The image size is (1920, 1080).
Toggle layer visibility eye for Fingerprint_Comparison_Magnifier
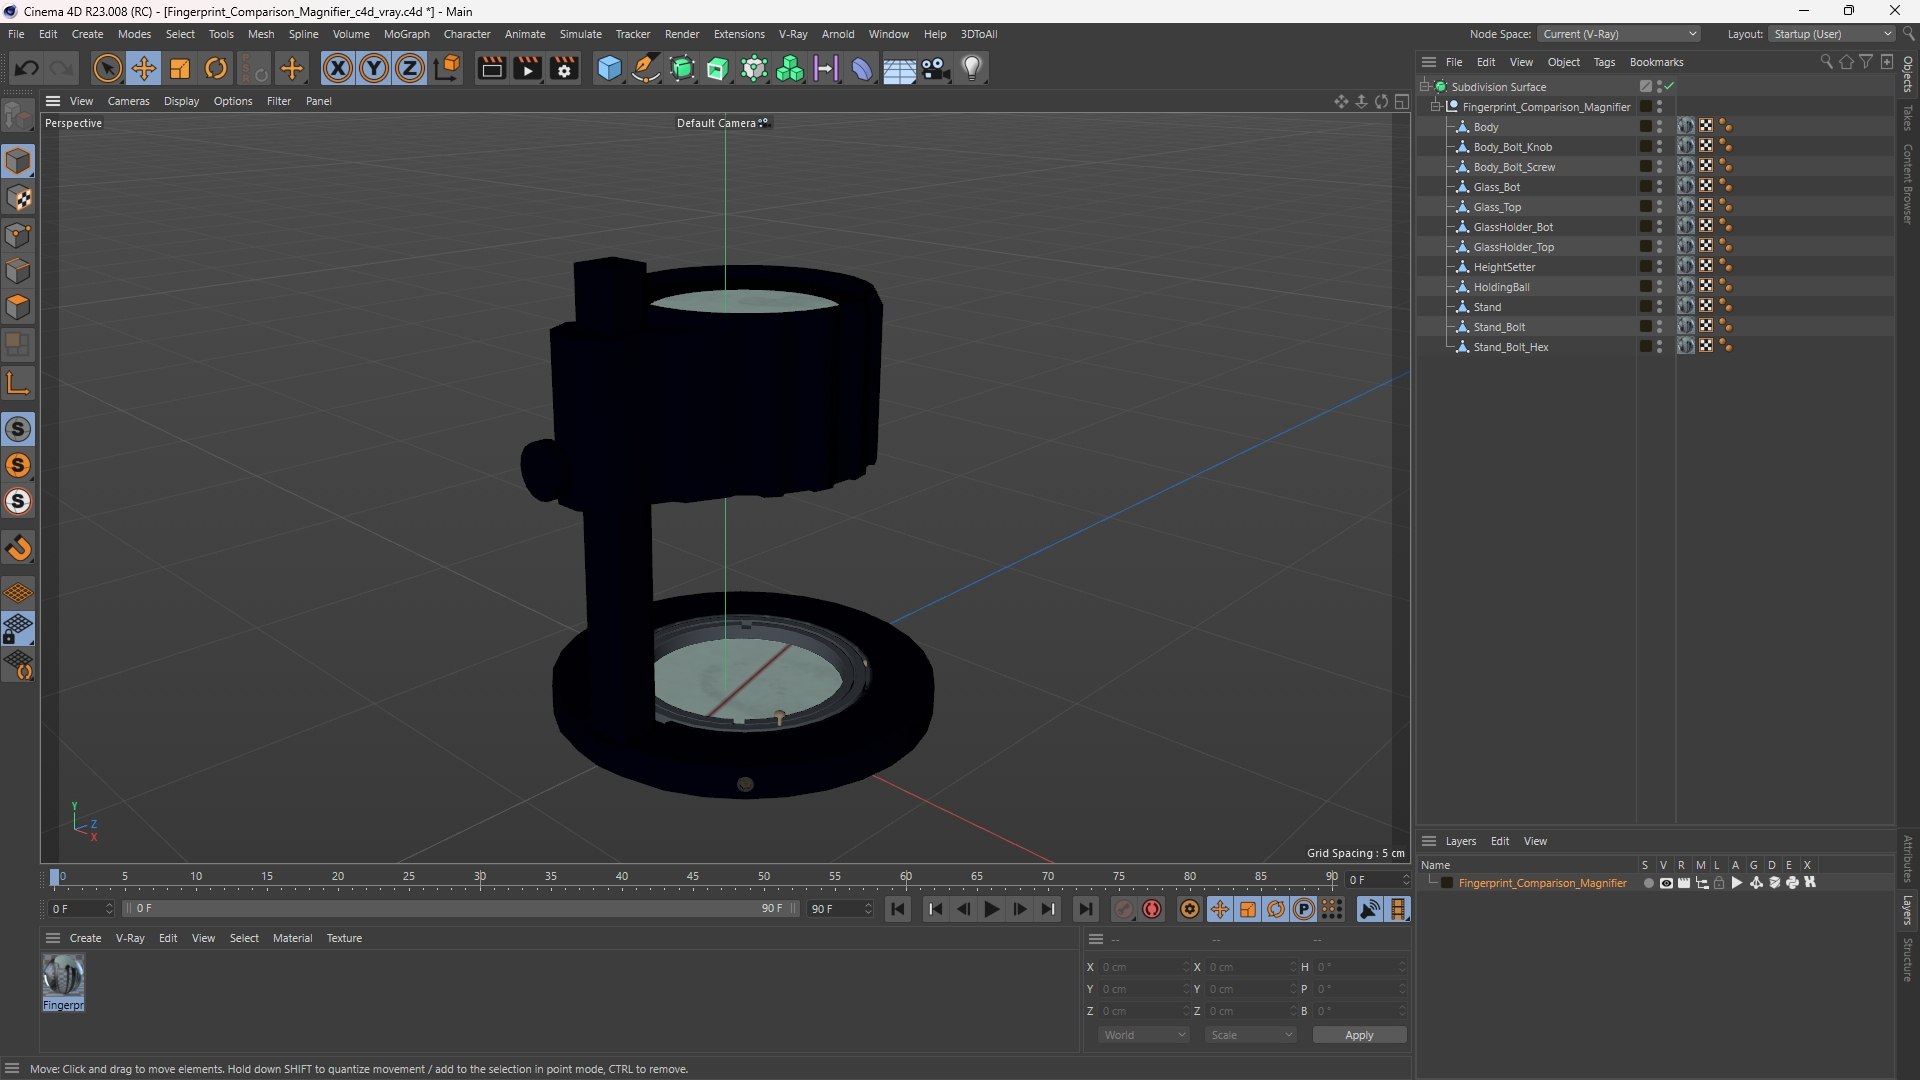[1666, 883]
